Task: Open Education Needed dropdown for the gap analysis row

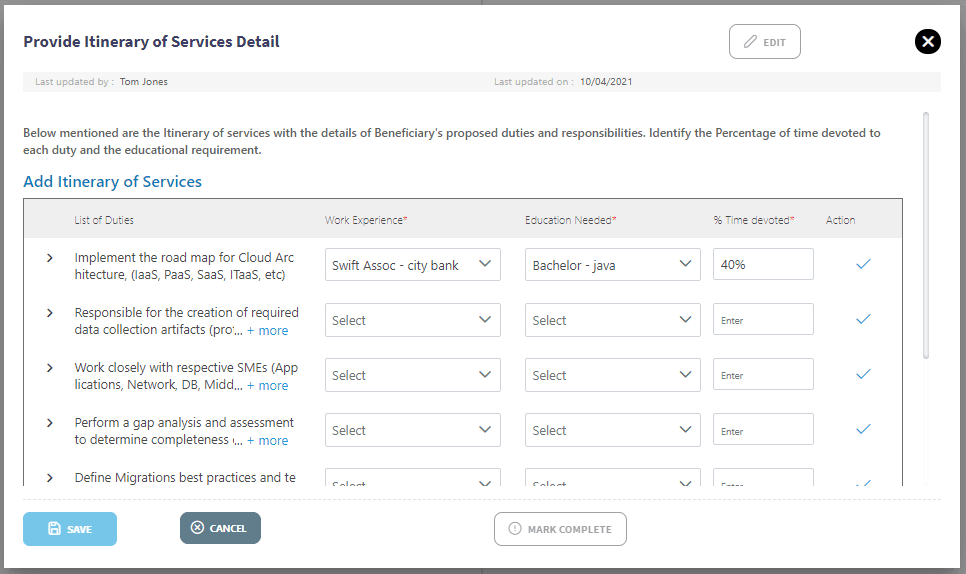Action: click(x=612, y=430)
